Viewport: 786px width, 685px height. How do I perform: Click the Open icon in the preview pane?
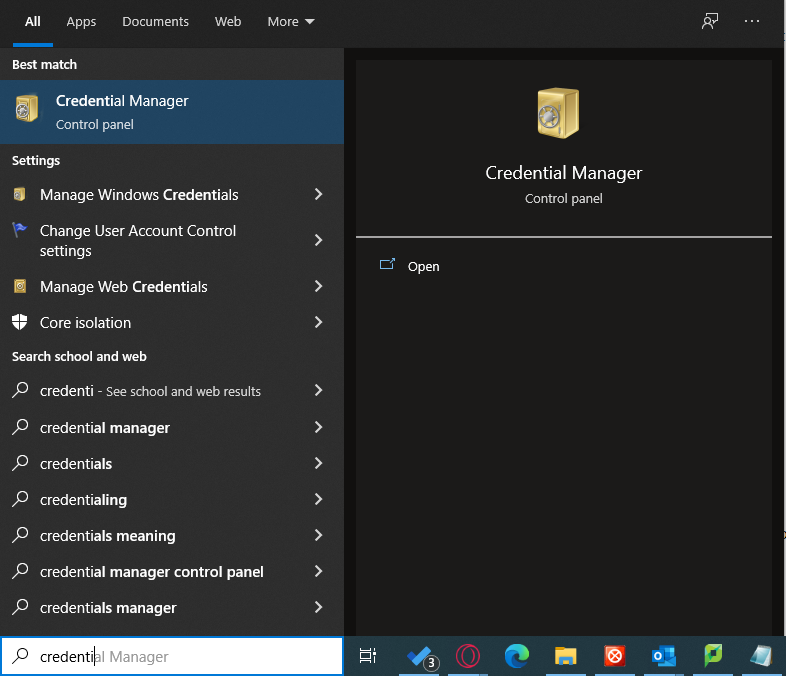387,264
